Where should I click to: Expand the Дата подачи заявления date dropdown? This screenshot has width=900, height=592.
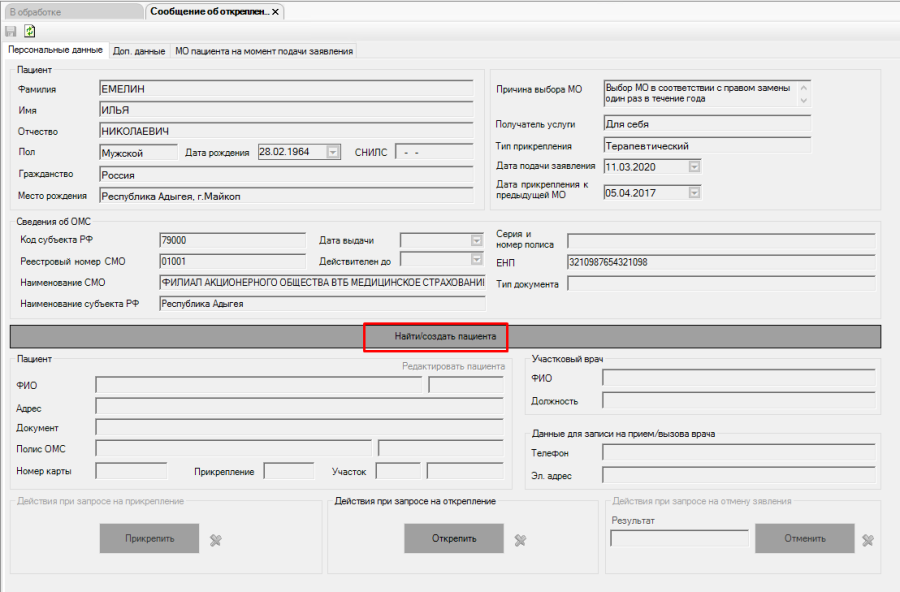click(x=692, y=166)
